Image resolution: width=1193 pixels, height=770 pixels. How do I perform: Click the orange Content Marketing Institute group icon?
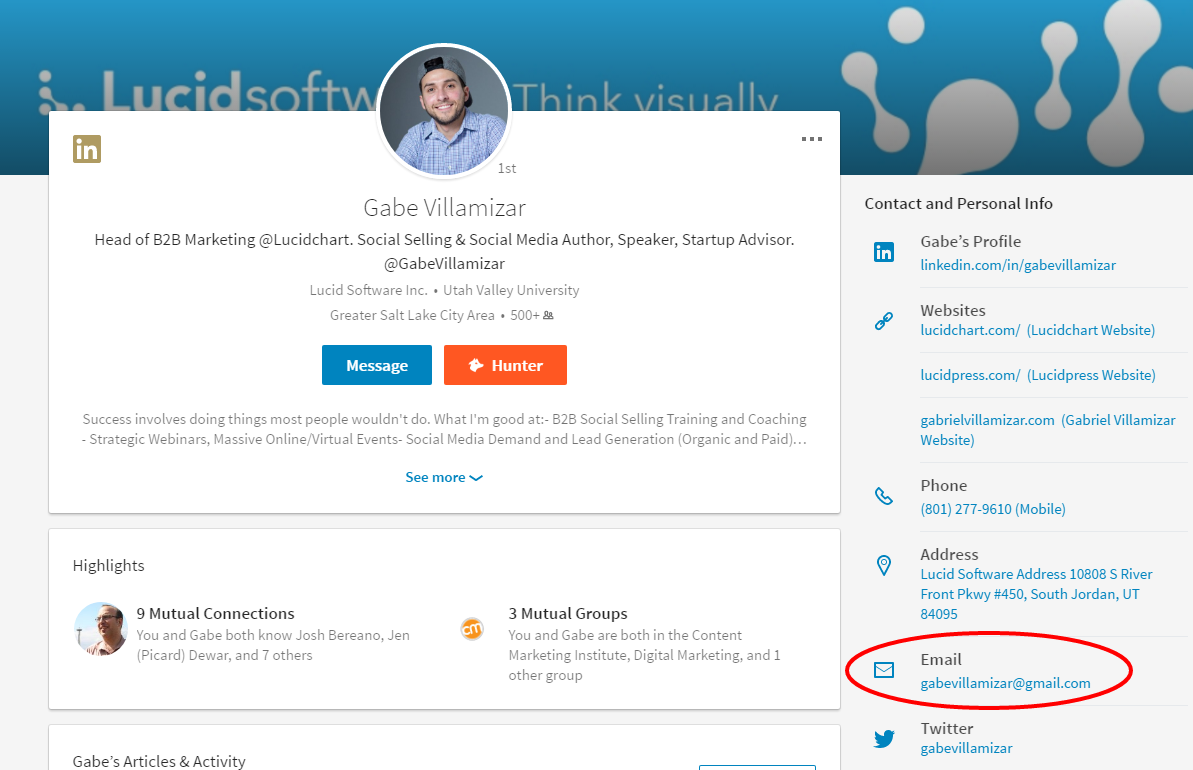tap(472, 628)
